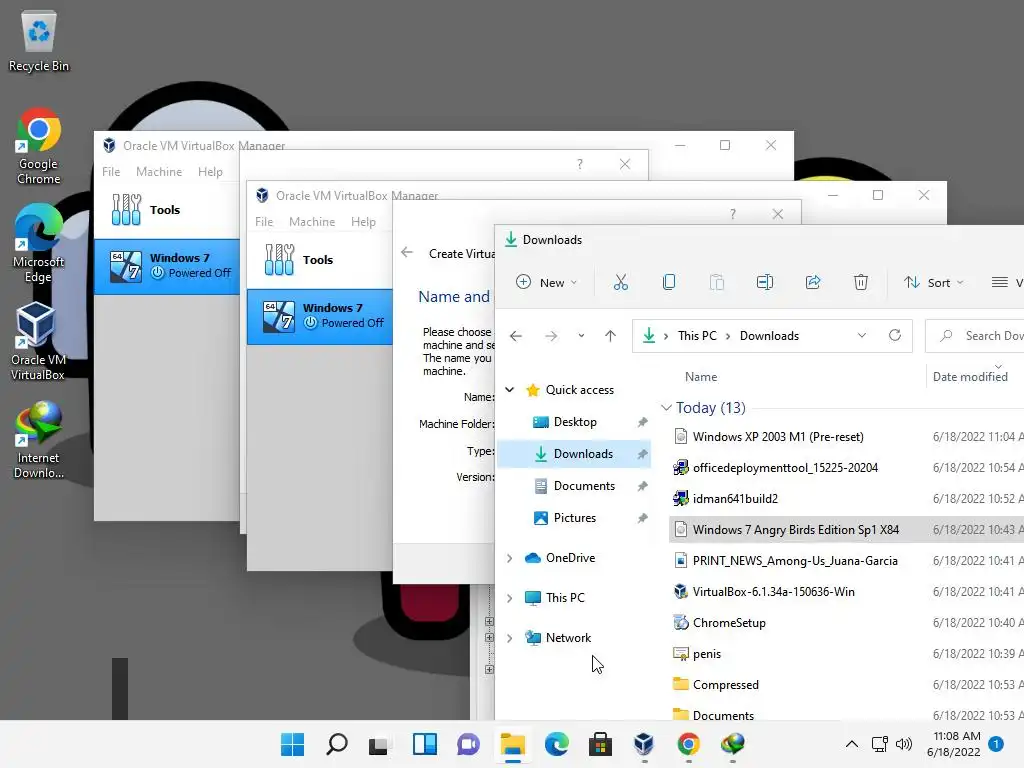Click the back arrow in the Create Virtual Machine dialog
The image size is (1024, 768).
click(407, 253)
